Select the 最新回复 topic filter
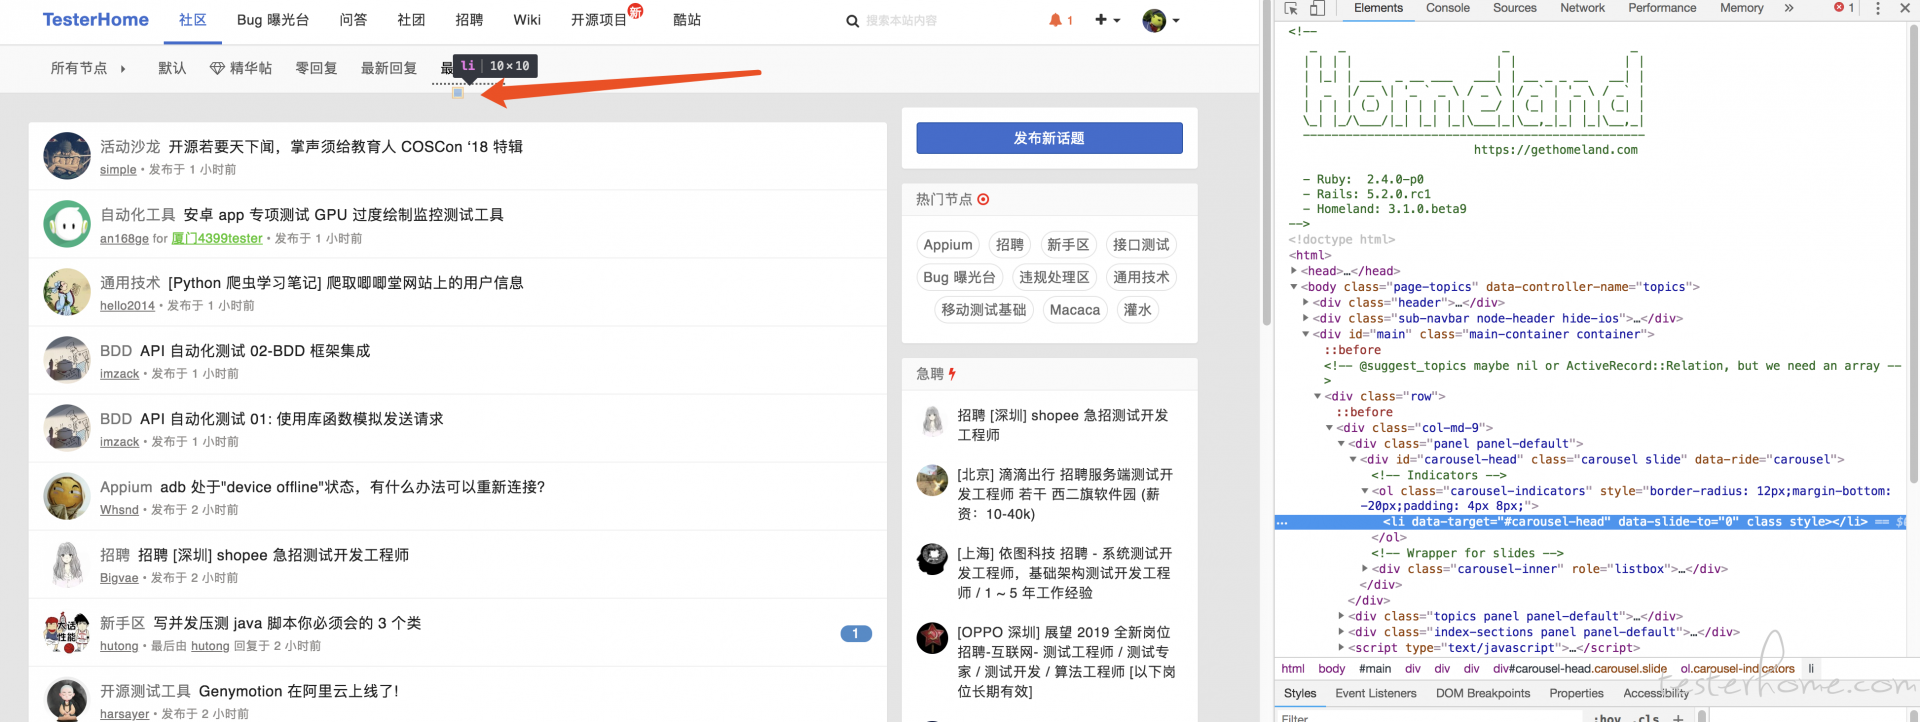The width and height of the screenshot is (1920, 722). tap(389, 68)
